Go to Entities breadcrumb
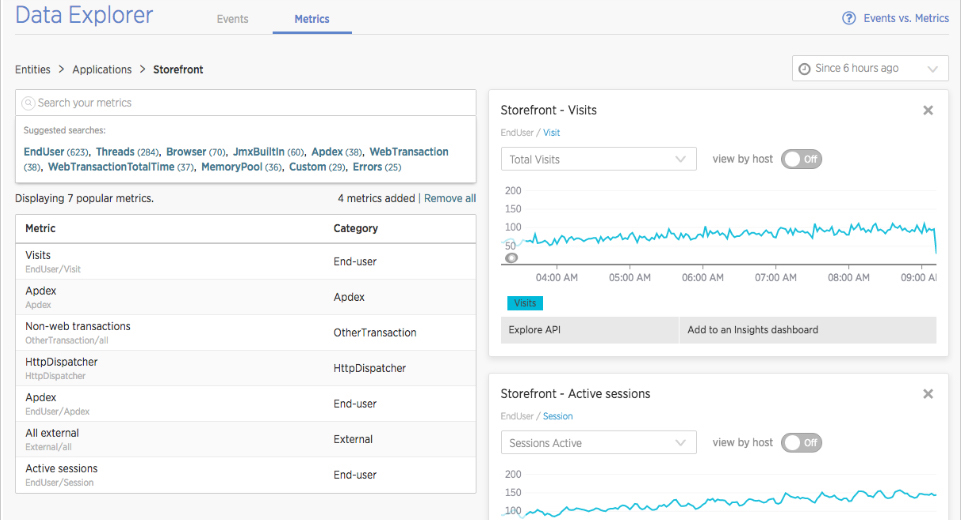Screen dimensions: 961x520 pyautogui.click(x=32, y=69)
